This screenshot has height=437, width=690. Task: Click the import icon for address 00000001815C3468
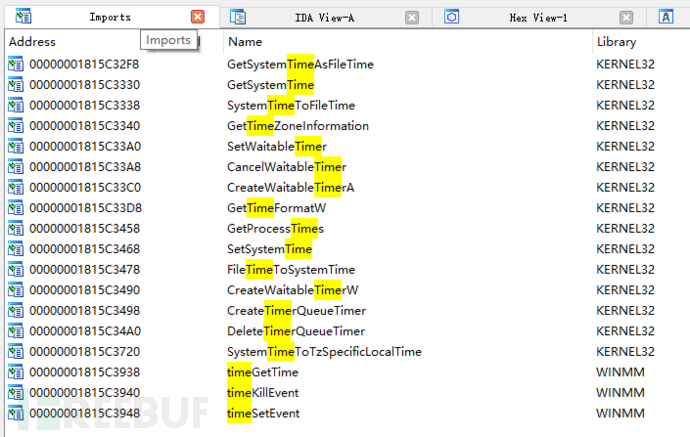15,249
